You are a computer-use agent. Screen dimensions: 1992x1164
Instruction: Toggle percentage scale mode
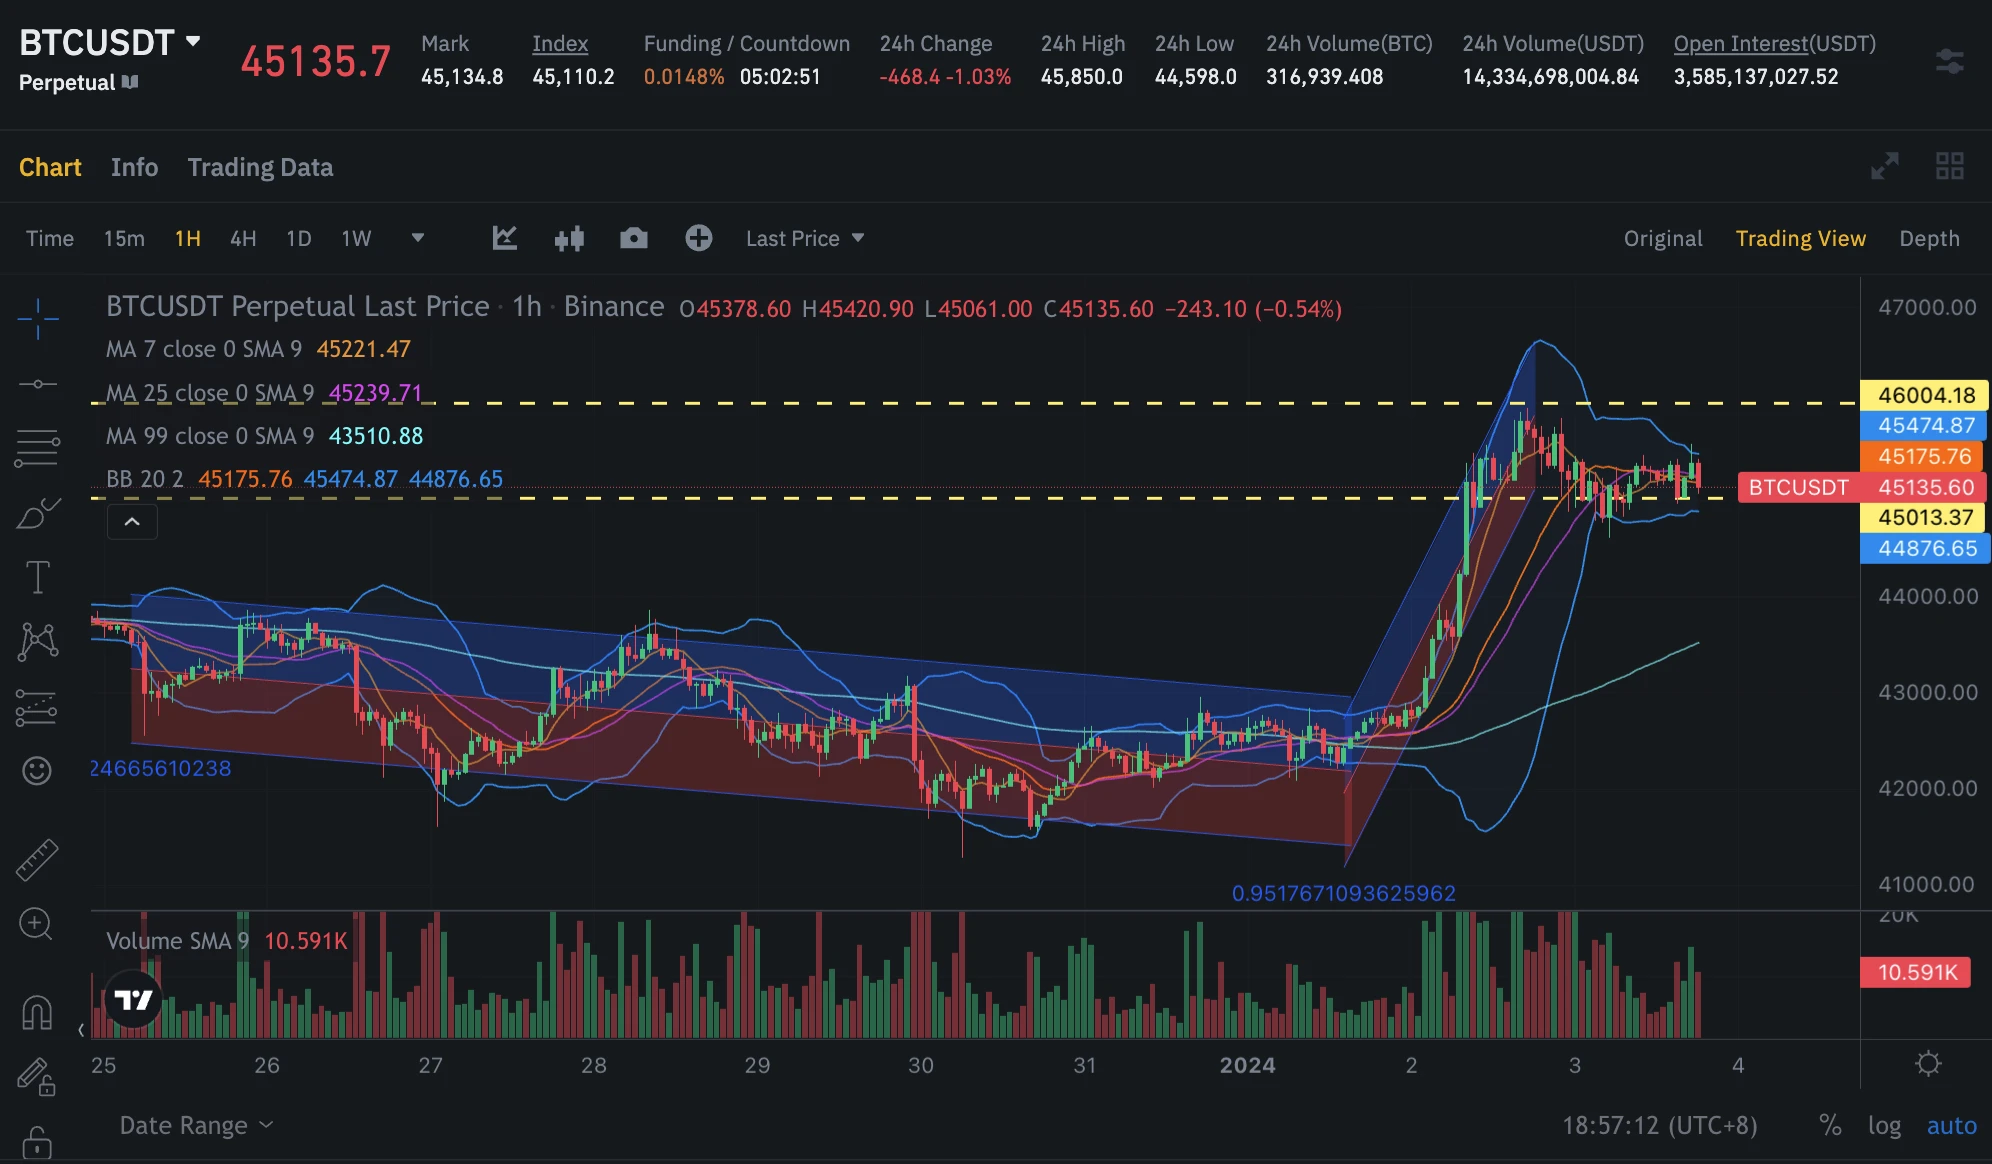[x=1830, y=1125]
